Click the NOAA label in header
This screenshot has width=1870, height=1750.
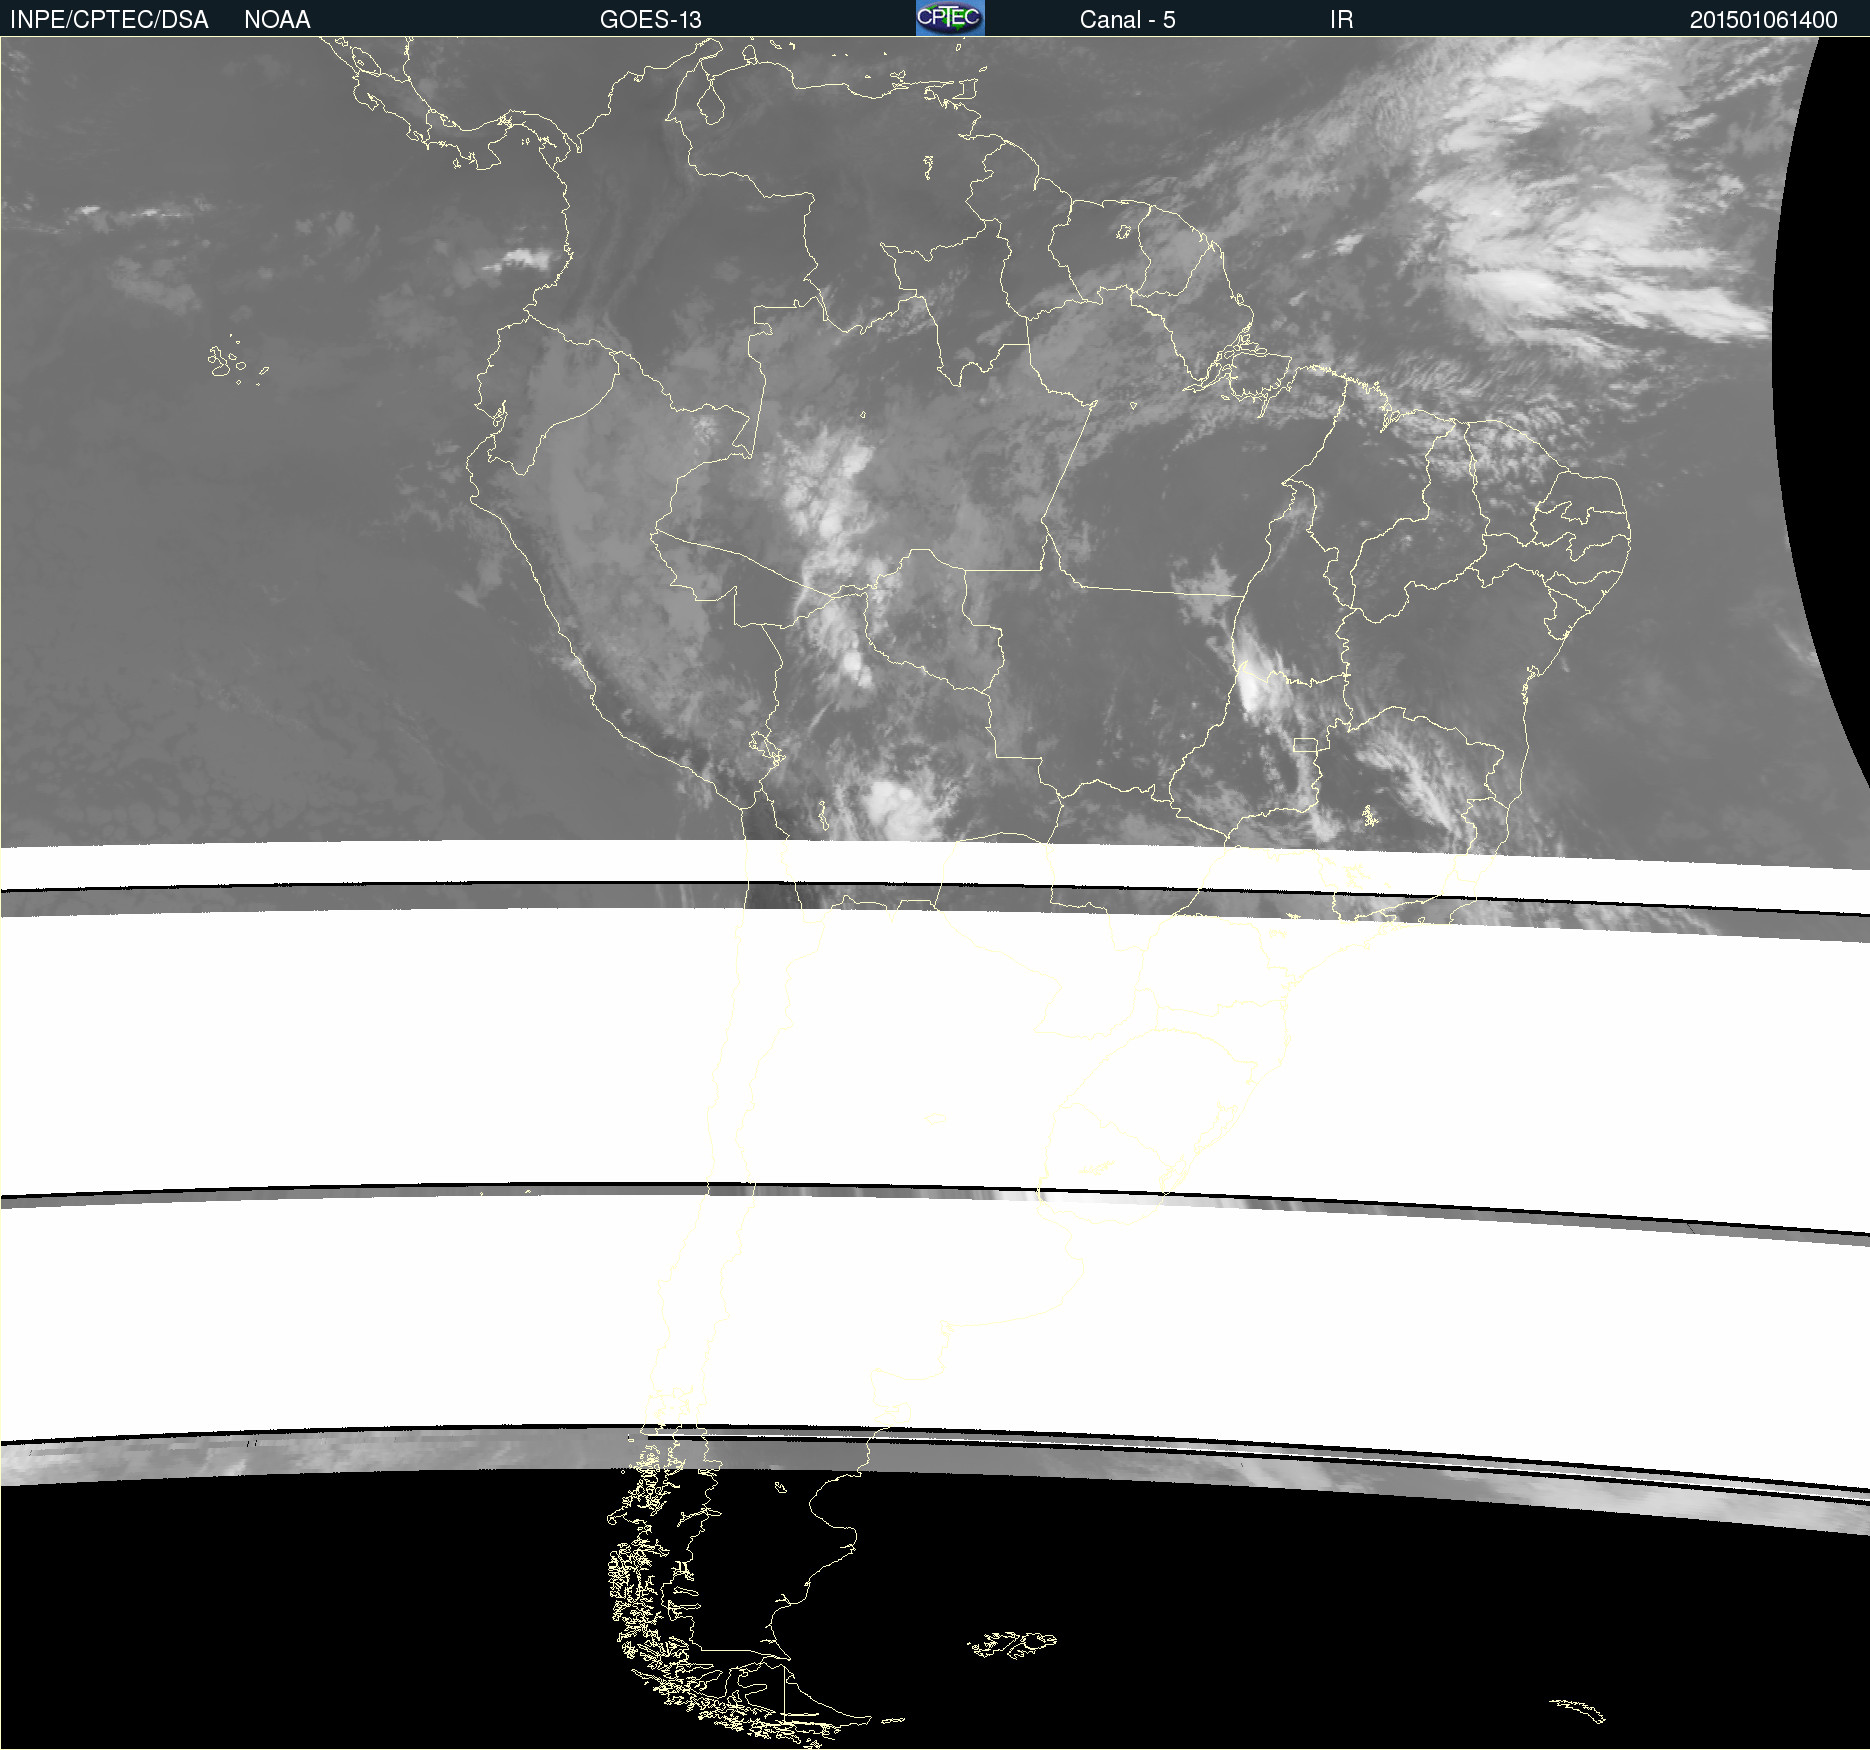[x=277, y=20]
